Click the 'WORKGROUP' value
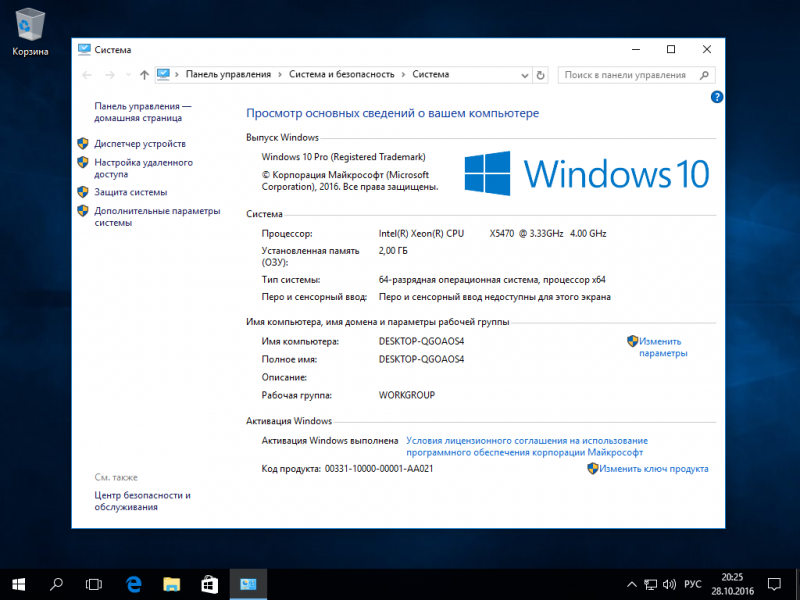 click(407, 395)
